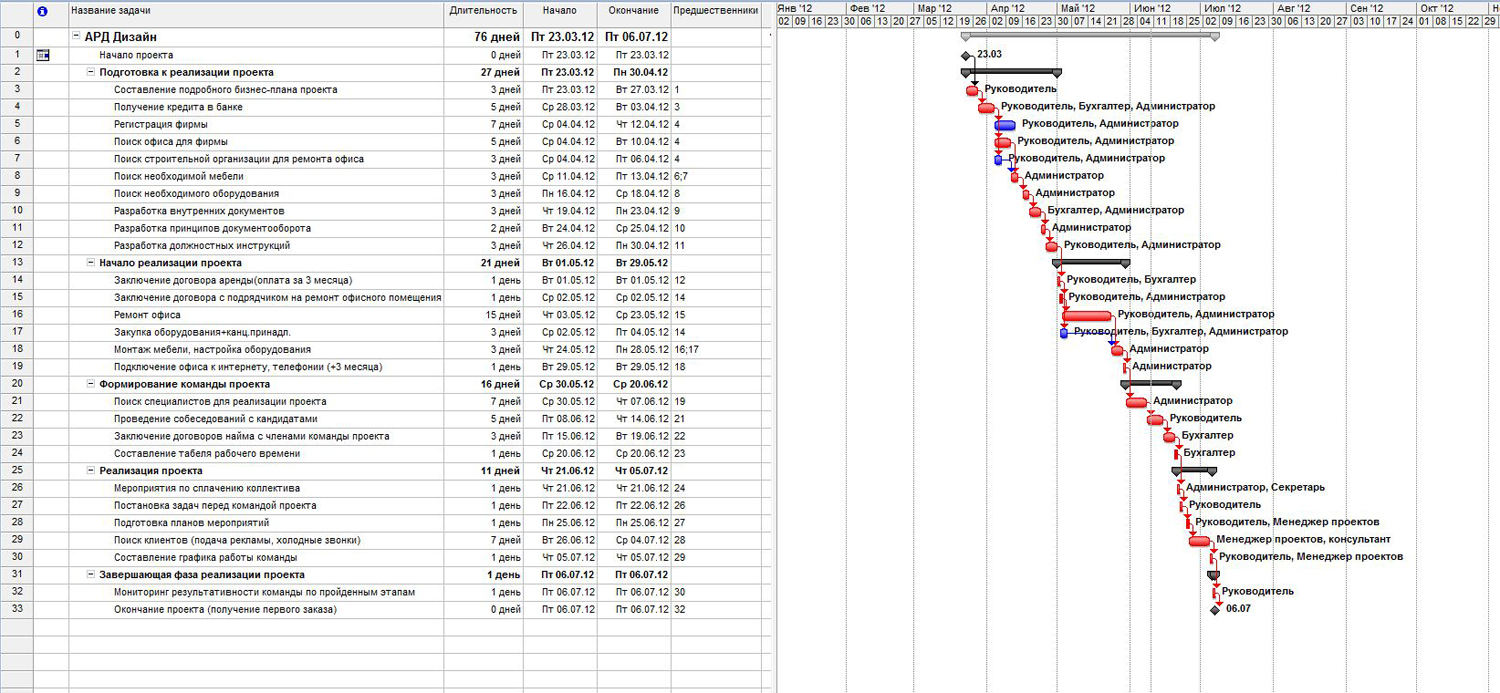Viewport: 1500px width, 693px height.
Task: Collapse Завершающая фаза реализации проекта group
Action: click(91, 575)
